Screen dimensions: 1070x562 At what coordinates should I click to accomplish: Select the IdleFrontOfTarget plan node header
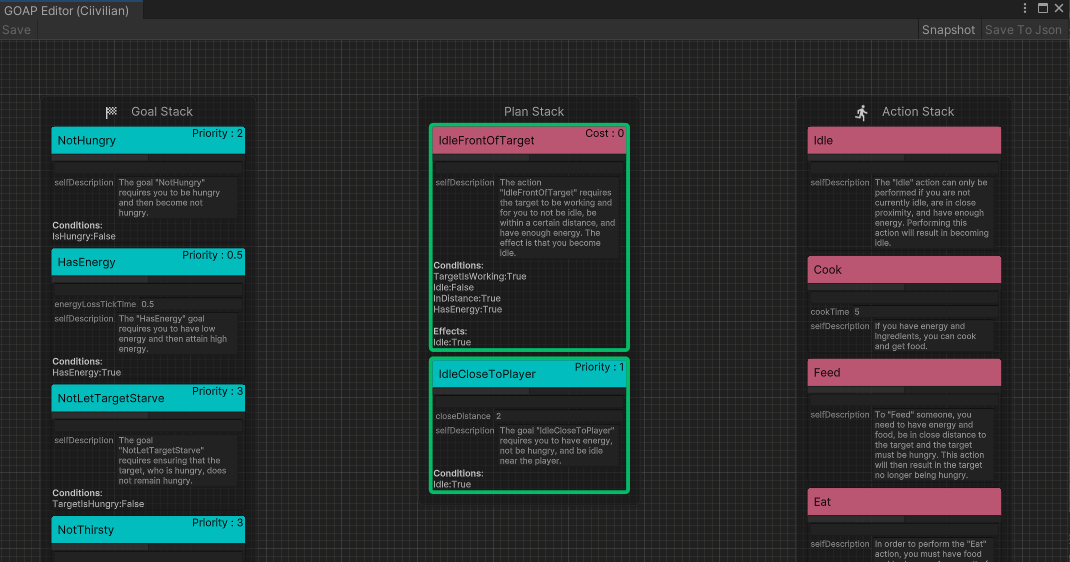529,141
